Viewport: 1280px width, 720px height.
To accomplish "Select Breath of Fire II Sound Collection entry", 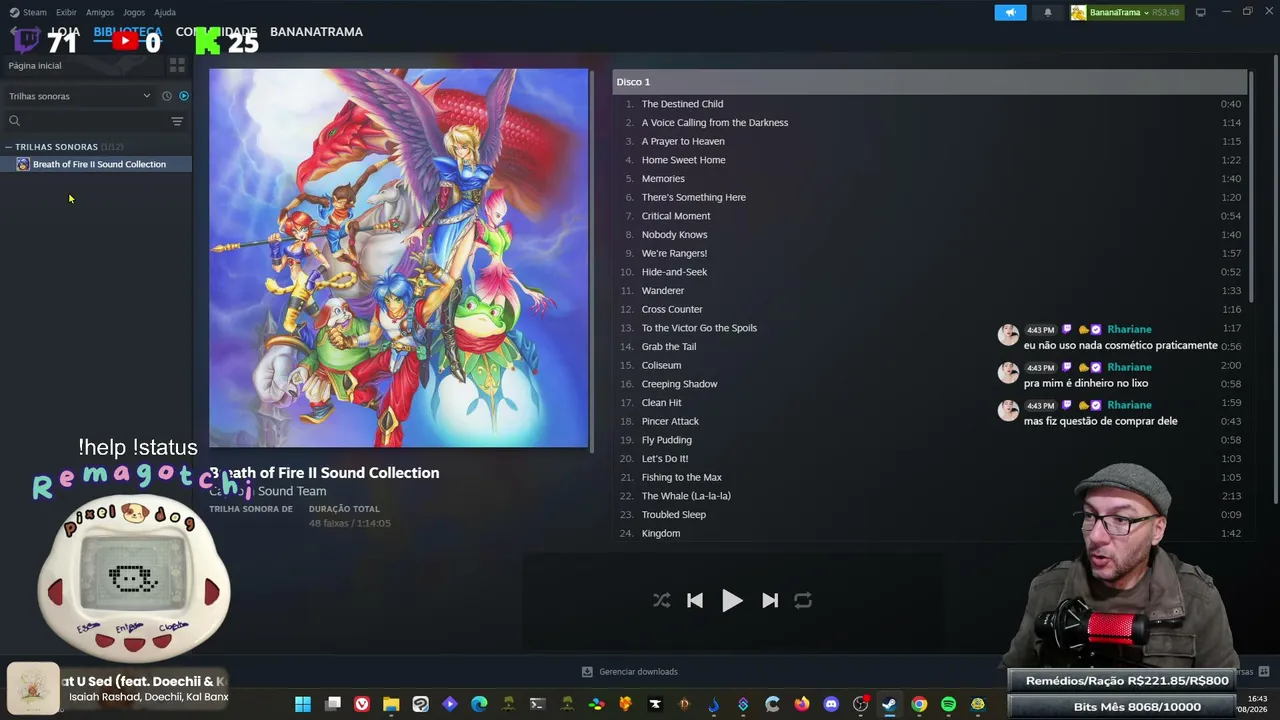I will pyautogui.click(x=97, y=164).
